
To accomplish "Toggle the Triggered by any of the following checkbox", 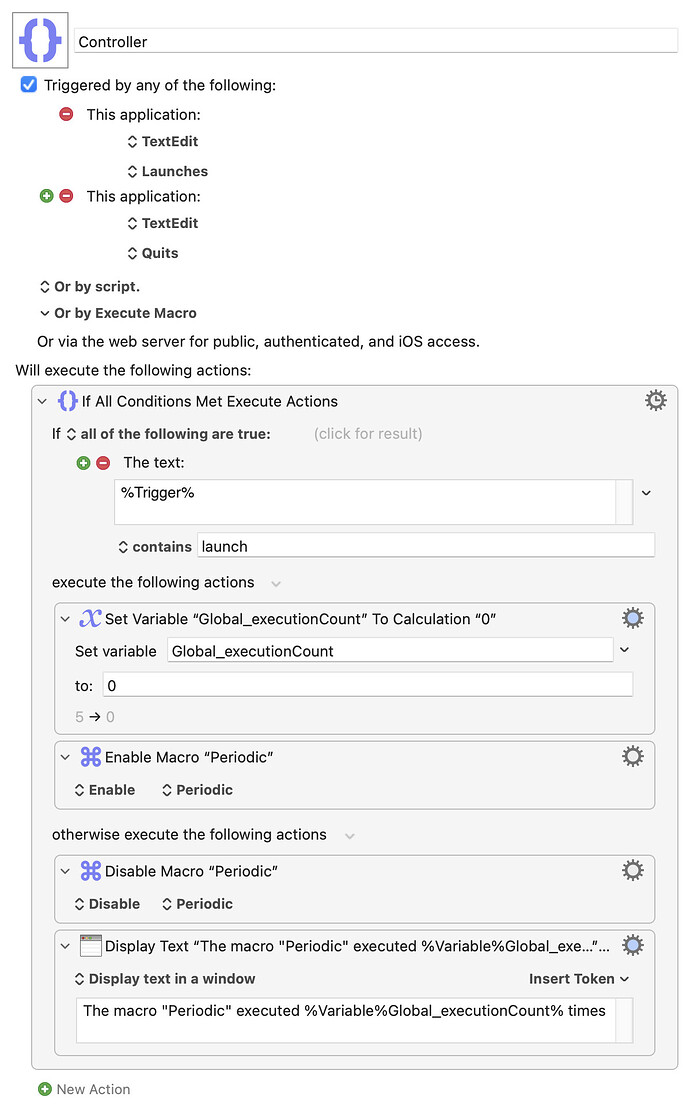I will (29, 85).
